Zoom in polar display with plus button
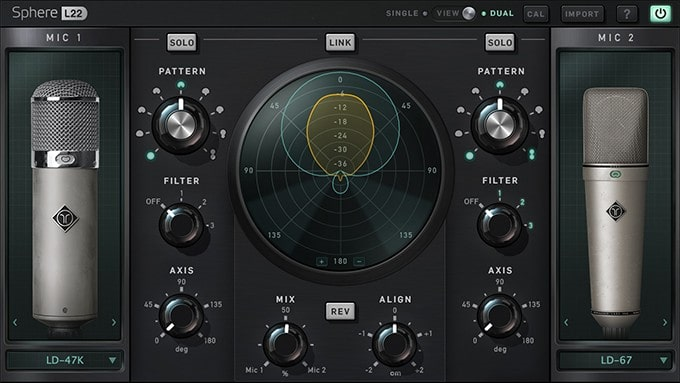 (321, 261)
